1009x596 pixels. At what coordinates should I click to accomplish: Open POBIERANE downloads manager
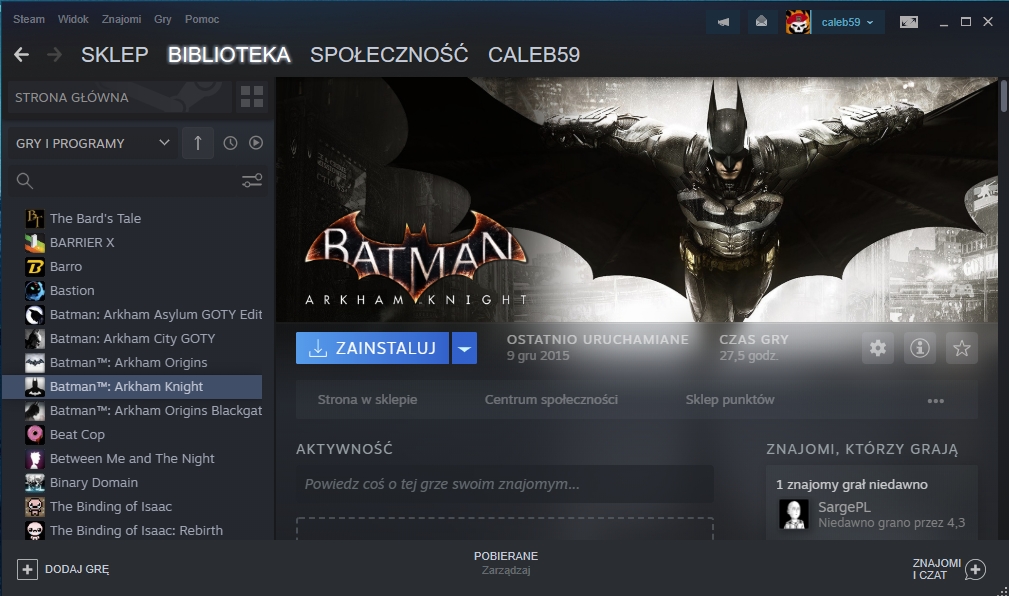[x=506, y=563]
